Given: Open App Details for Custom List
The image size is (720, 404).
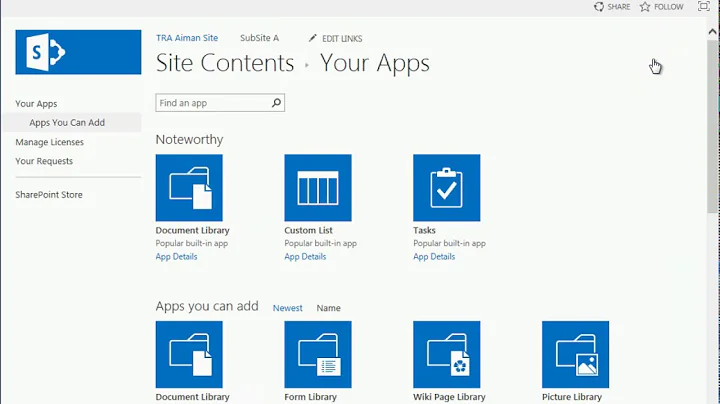Looking at the screenshot, I should [305, 257].
